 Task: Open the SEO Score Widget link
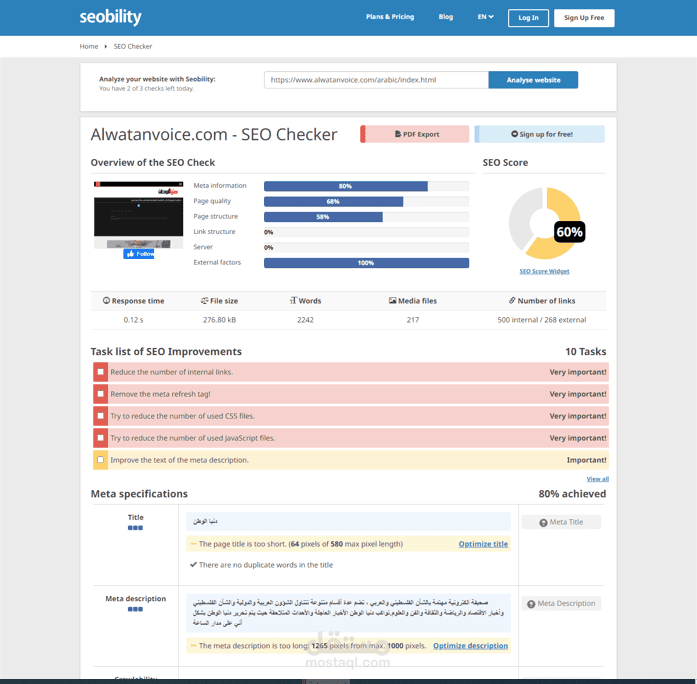[544, 271]
